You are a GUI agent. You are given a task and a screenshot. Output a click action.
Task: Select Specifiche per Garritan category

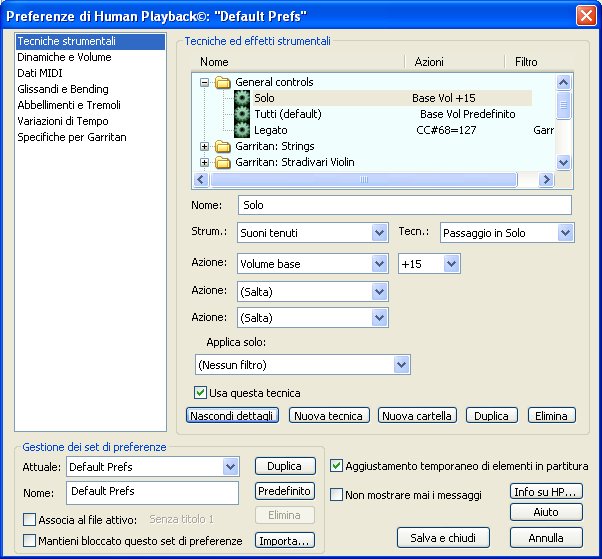tap(91, 137)
